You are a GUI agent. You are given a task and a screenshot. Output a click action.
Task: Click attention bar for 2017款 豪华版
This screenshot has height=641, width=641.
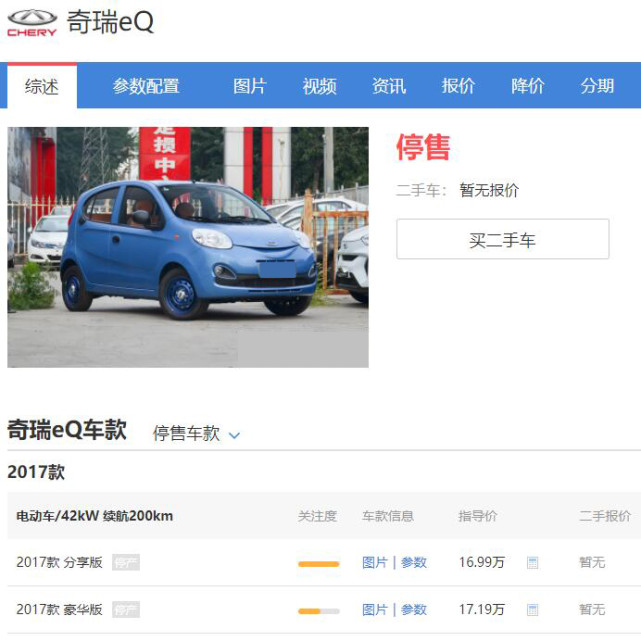click(x=319, y=612)
